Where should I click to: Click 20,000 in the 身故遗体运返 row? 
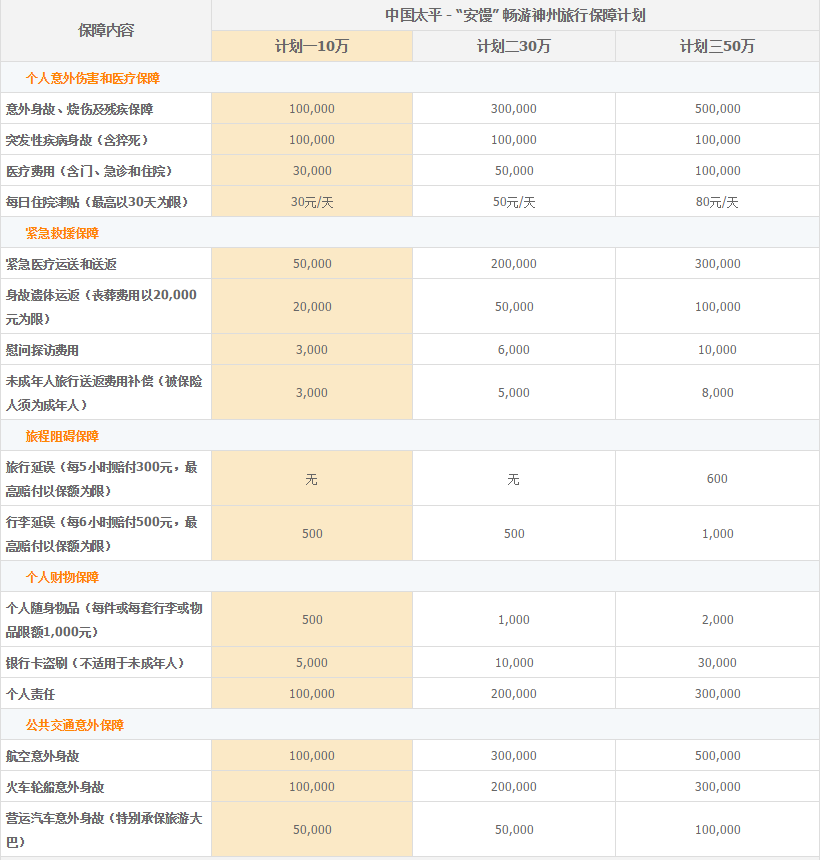pos(312,307)
